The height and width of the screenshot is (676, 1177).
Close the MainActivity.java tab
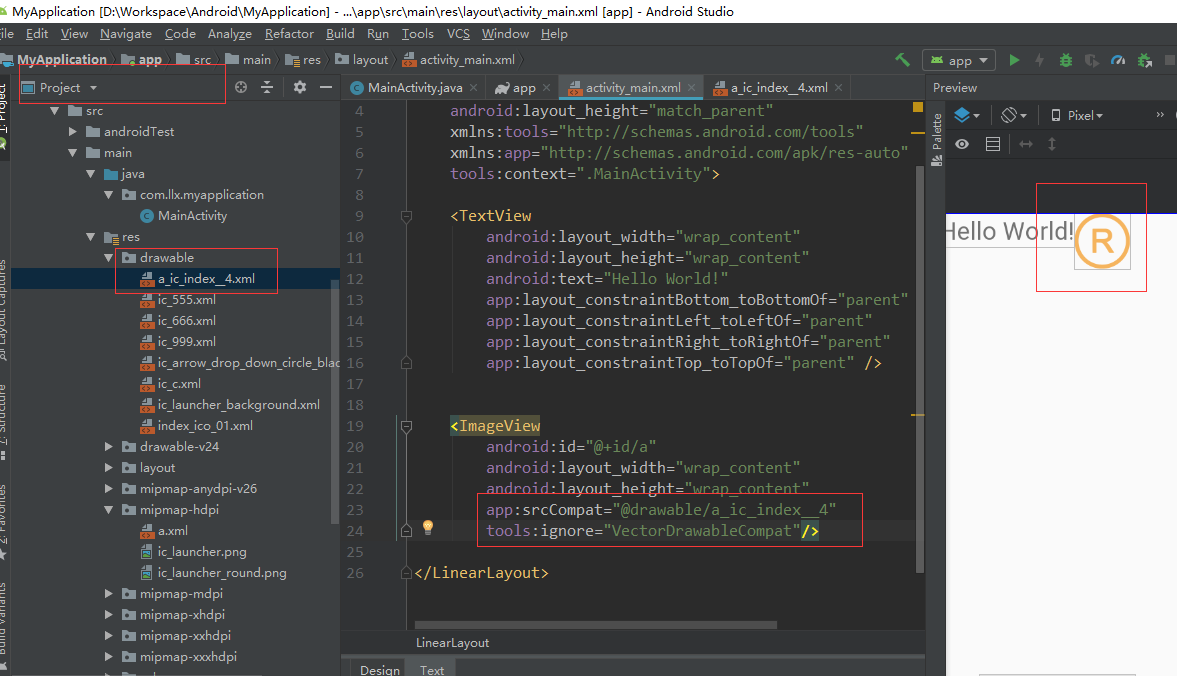pyautogui.click(x=474, y=88)
